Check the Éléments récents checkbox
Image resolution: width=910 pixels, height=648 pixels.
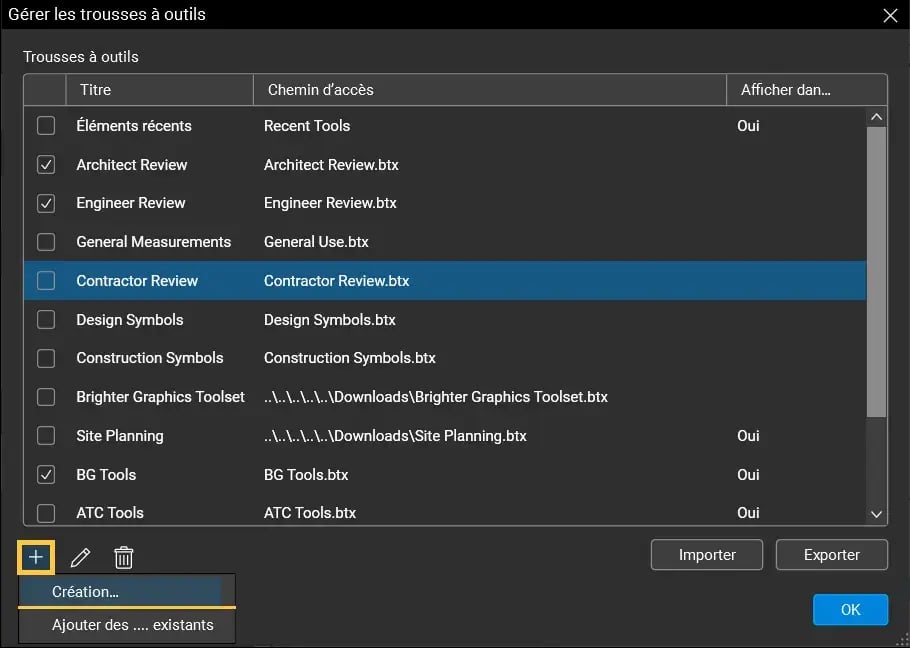click(x=45, y=126)
